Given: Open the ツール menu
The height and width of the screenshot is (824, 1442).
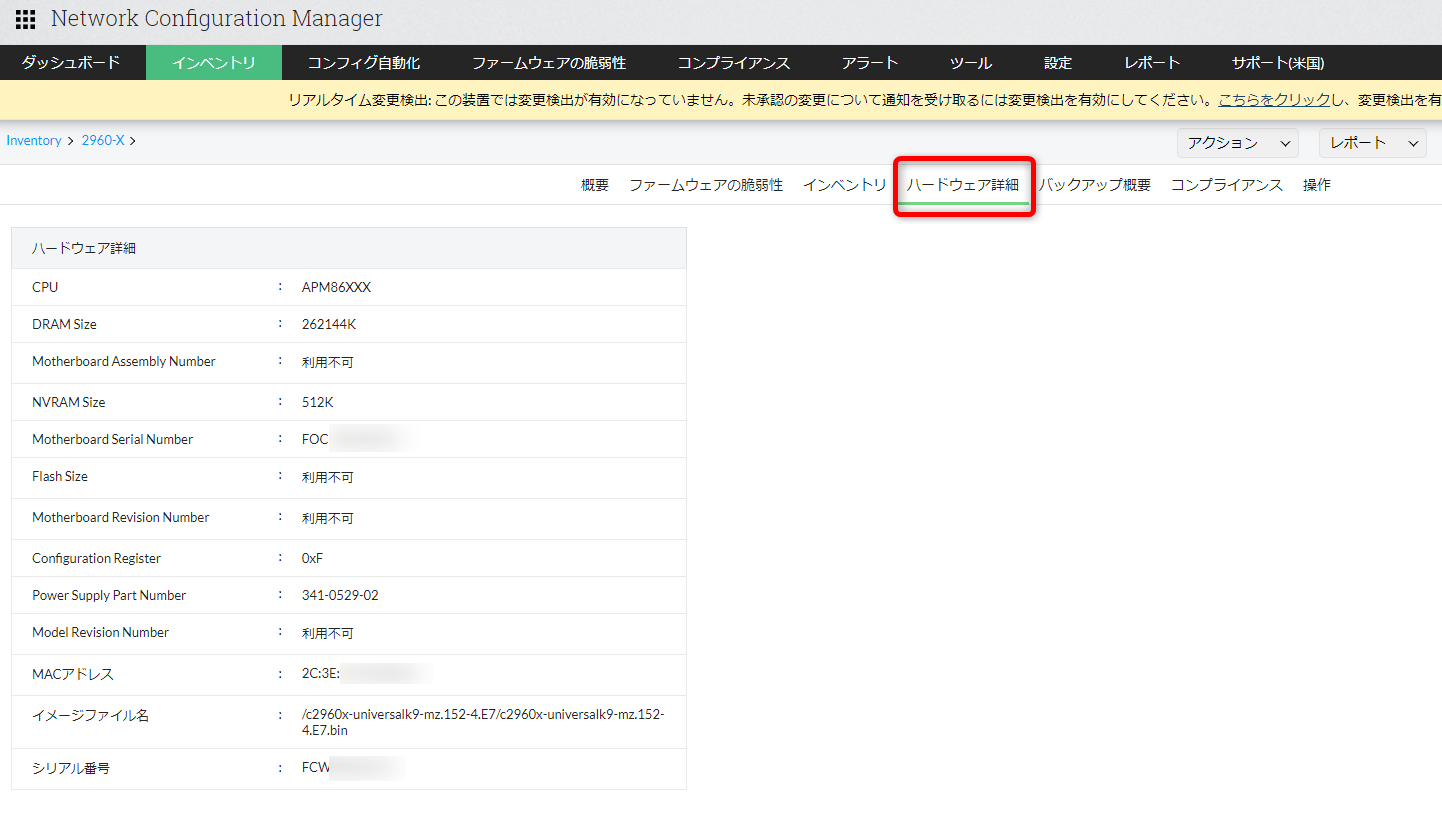Looking at the screenshot, I should pos(971,63).
